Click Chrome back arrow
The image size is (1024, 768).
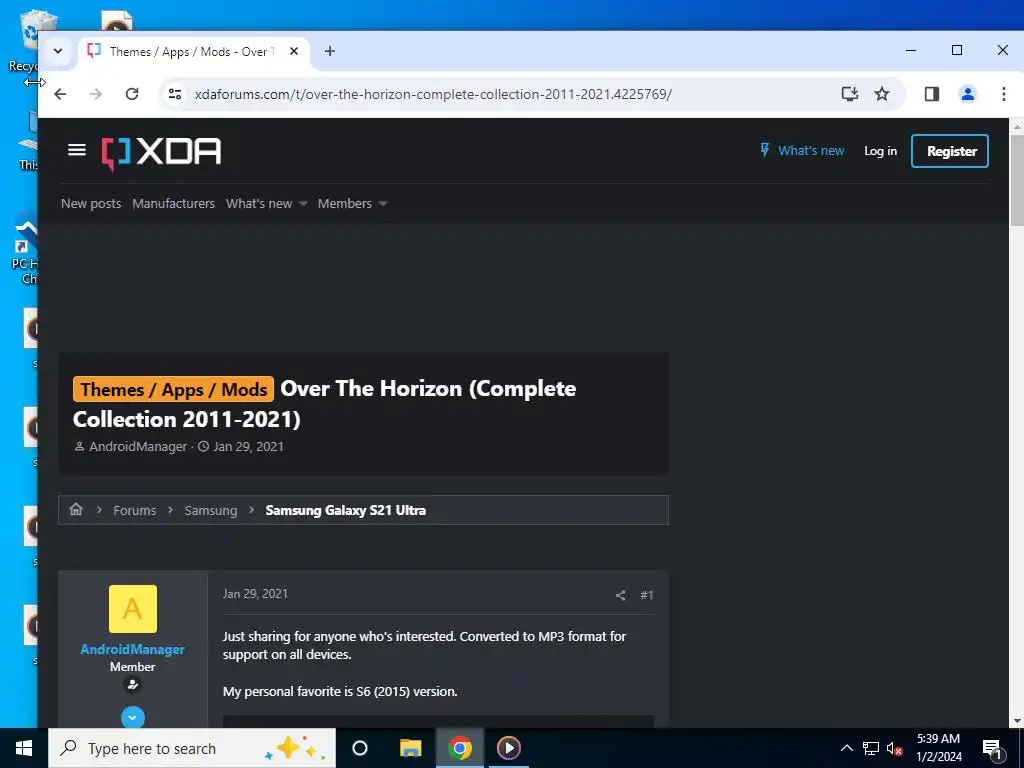click(60, 94)
